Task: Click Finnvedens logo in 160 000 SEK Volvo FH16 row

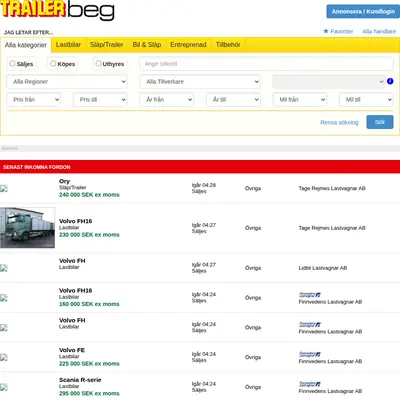Action: click(x=310, y=295)
